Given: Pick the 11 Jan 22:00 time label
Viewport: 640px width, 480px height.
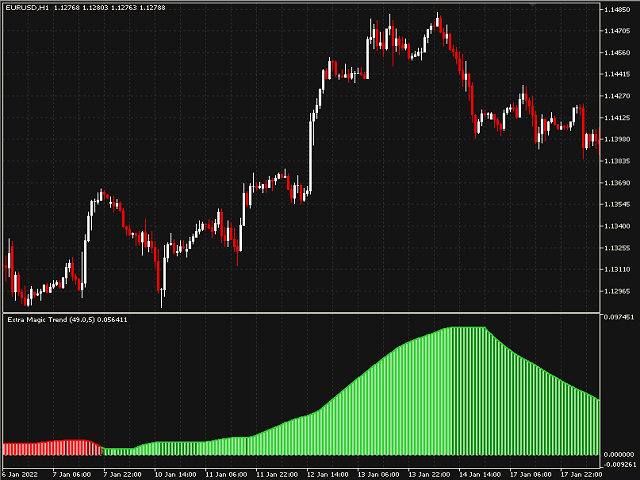Looking at the screenshot, I should 277,474.
